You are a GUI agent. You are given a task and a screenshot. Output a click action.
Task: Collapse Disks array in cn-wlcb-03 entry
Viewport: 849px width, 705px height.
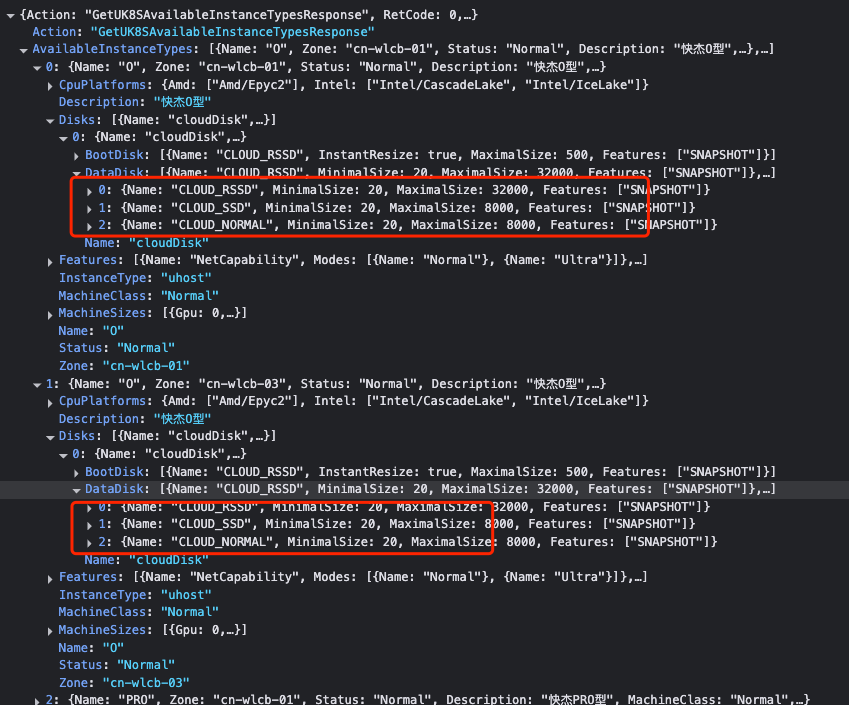click(x=50, y=437)
